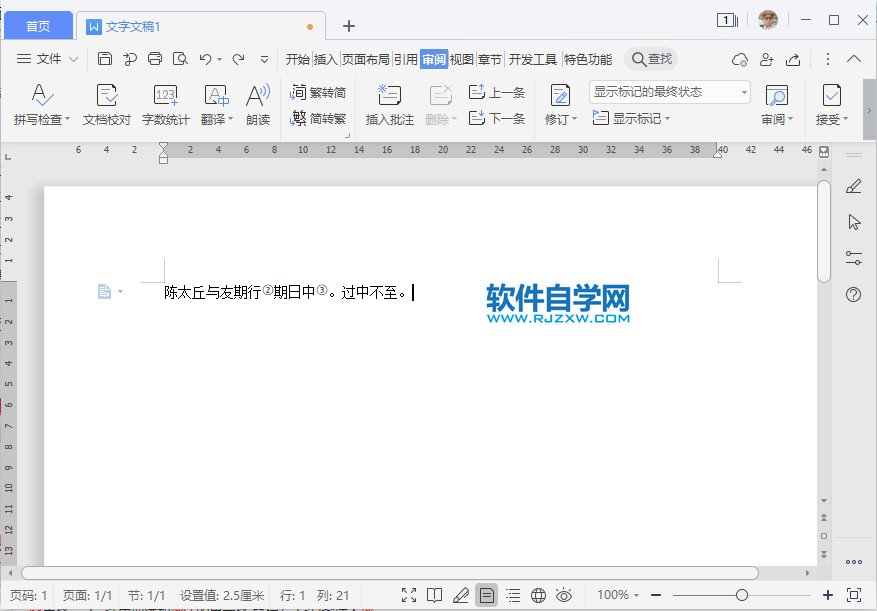Enable the ink pen annotation toggle

[x=460, y=595]
